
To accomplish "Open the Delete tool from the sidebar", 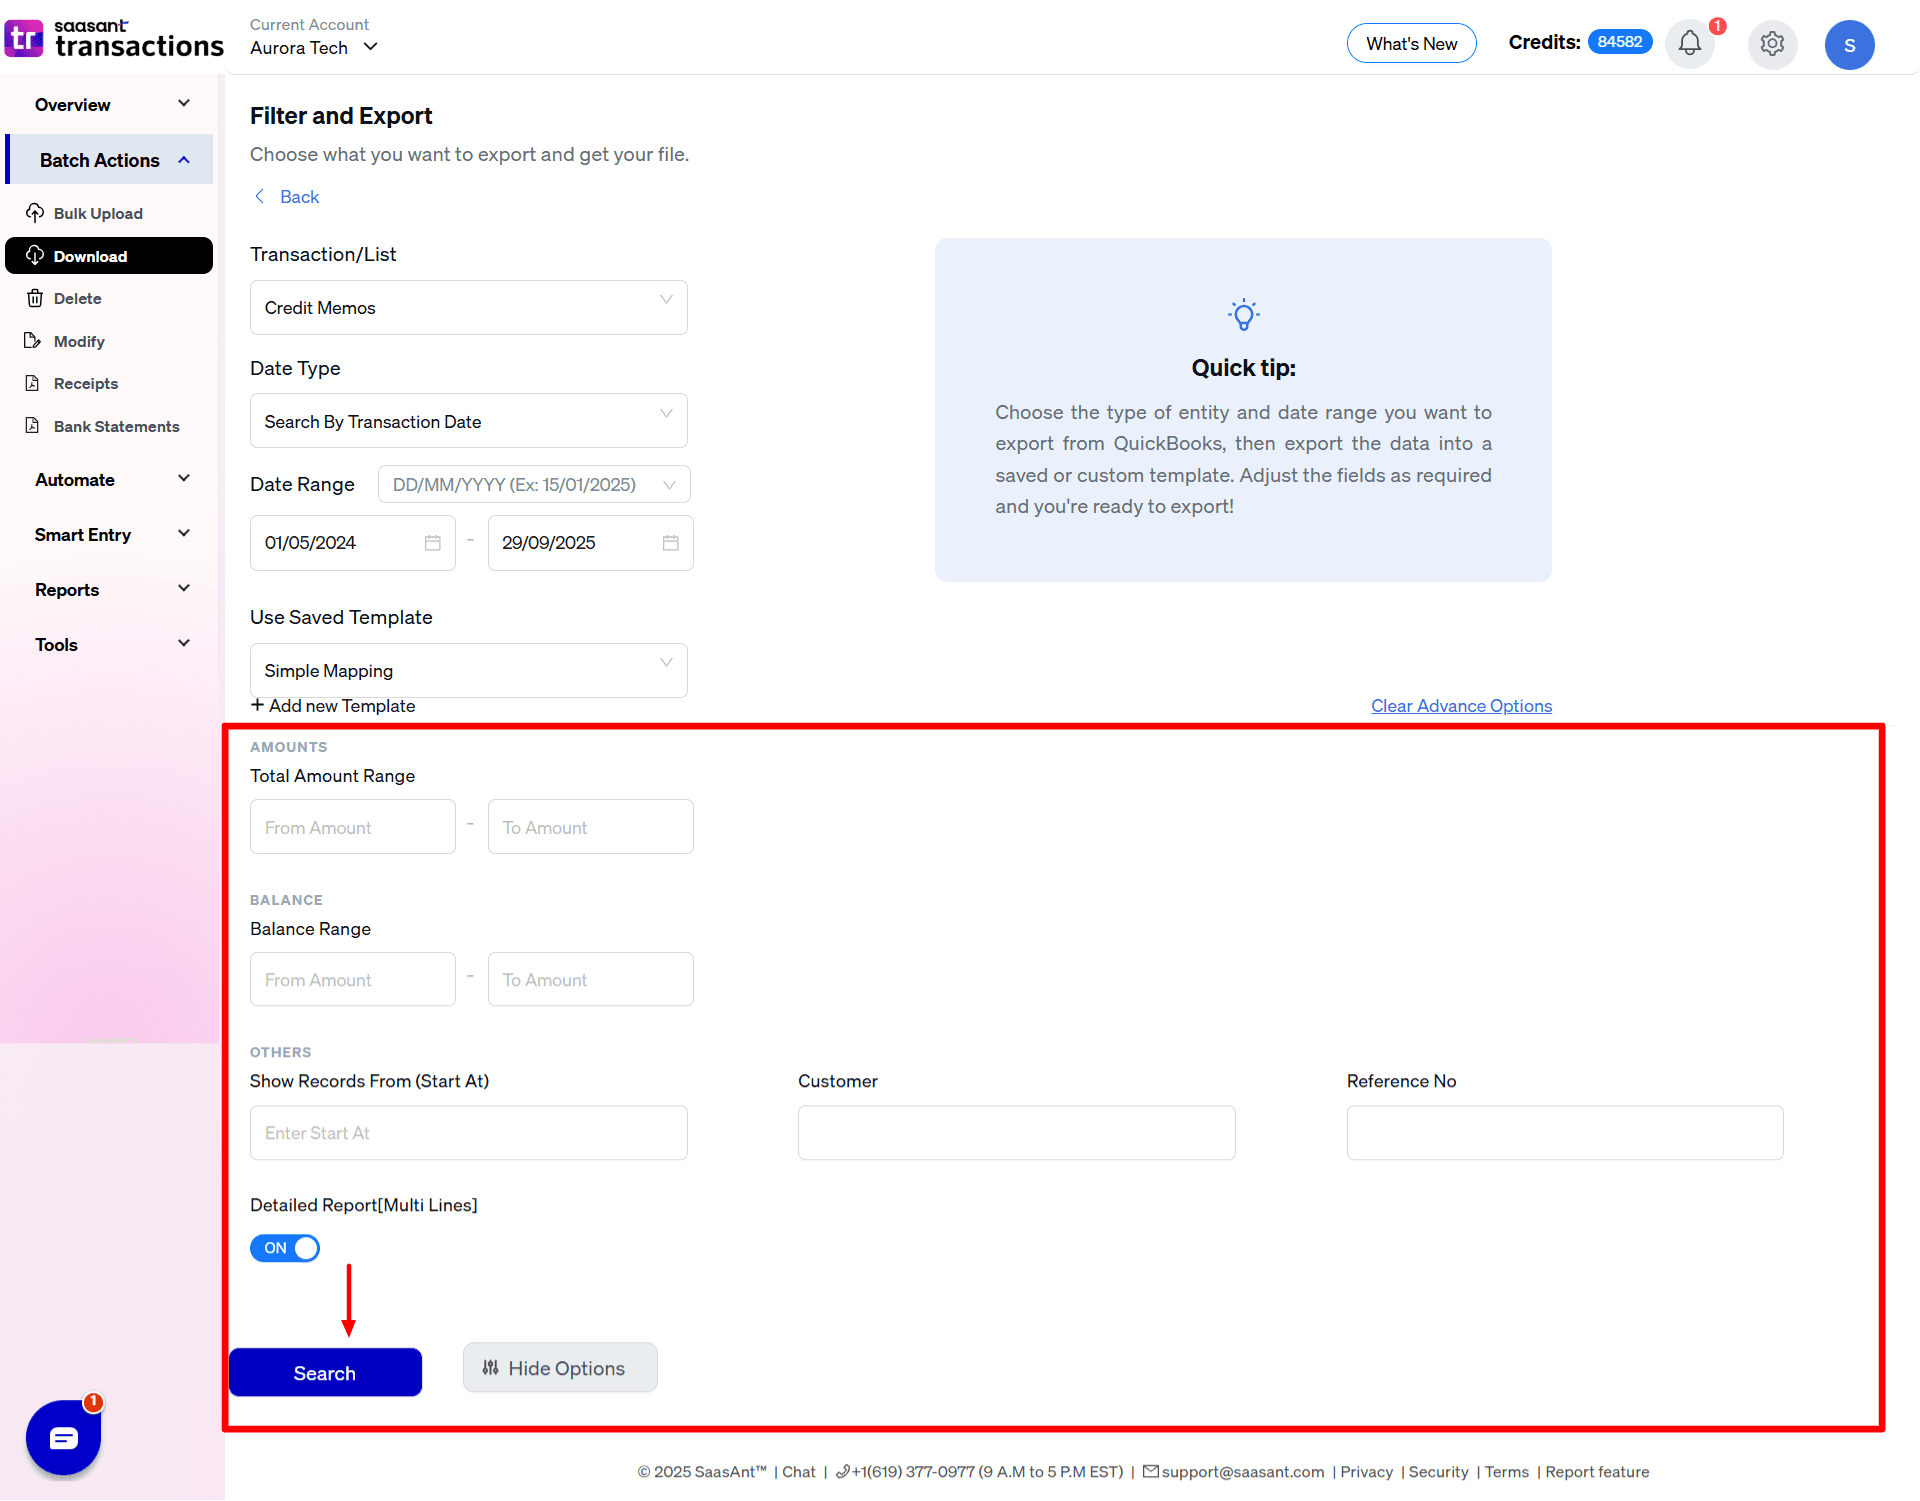I will (x=36, y=298).
